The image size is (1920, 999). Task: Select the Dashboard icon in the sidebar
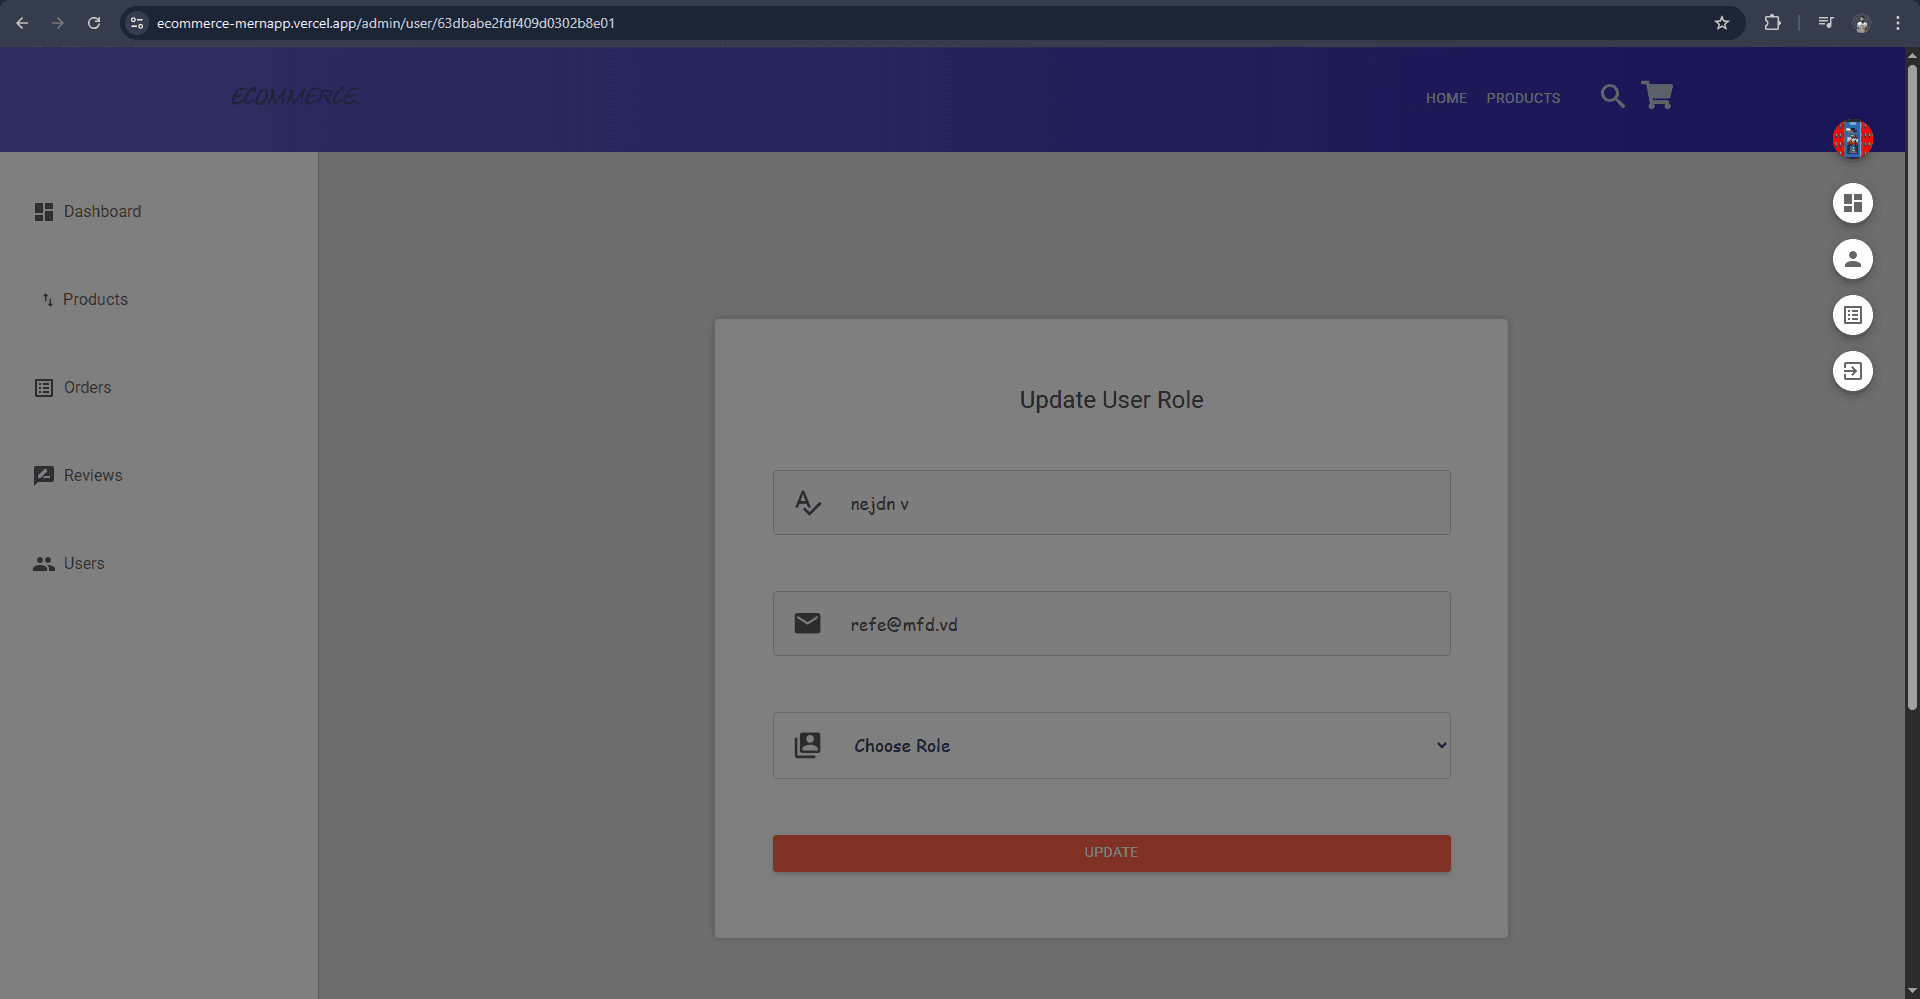(x=44, y=211)
